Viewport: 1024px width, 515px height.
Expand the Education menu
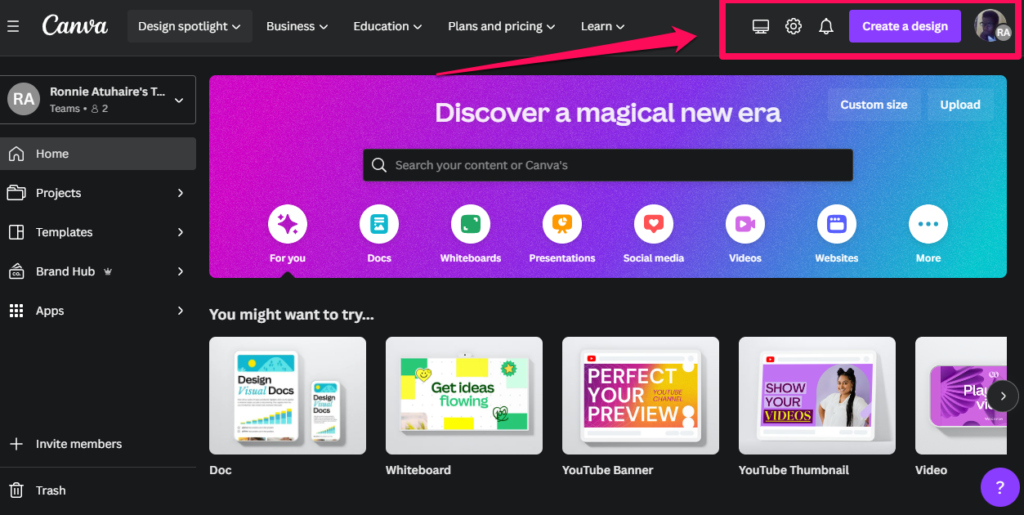pyautogui.click(x=387, y=26)
